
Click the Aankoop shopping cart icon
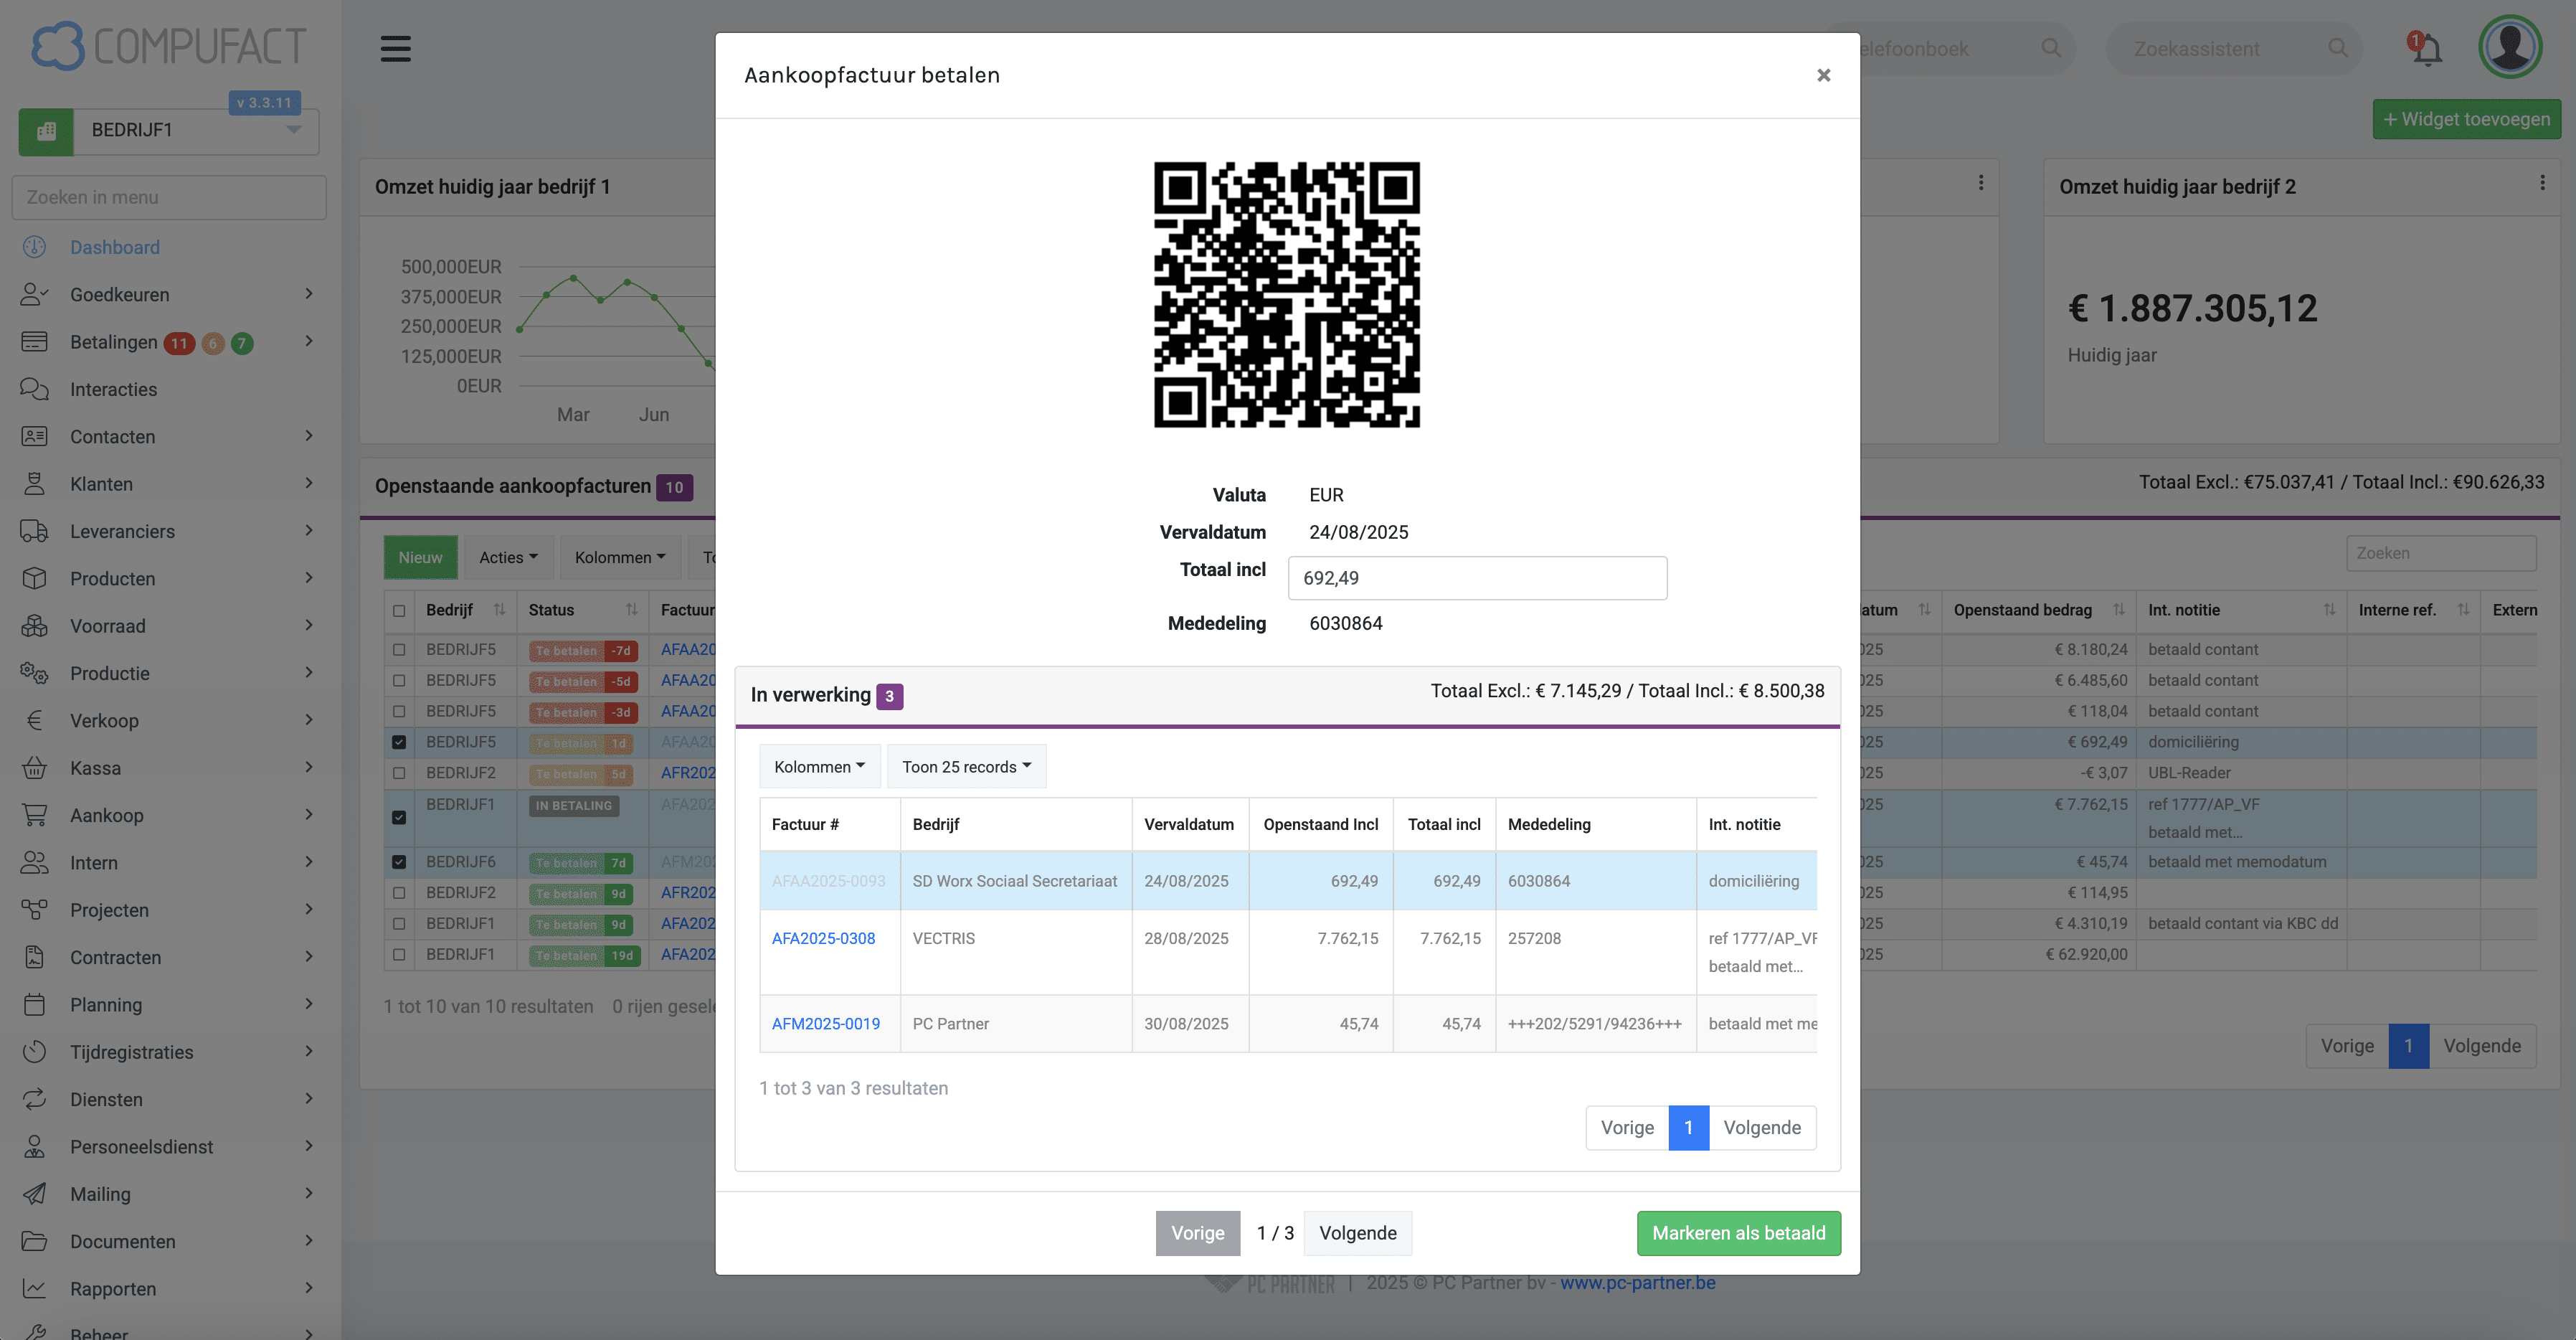click(34, 815)
